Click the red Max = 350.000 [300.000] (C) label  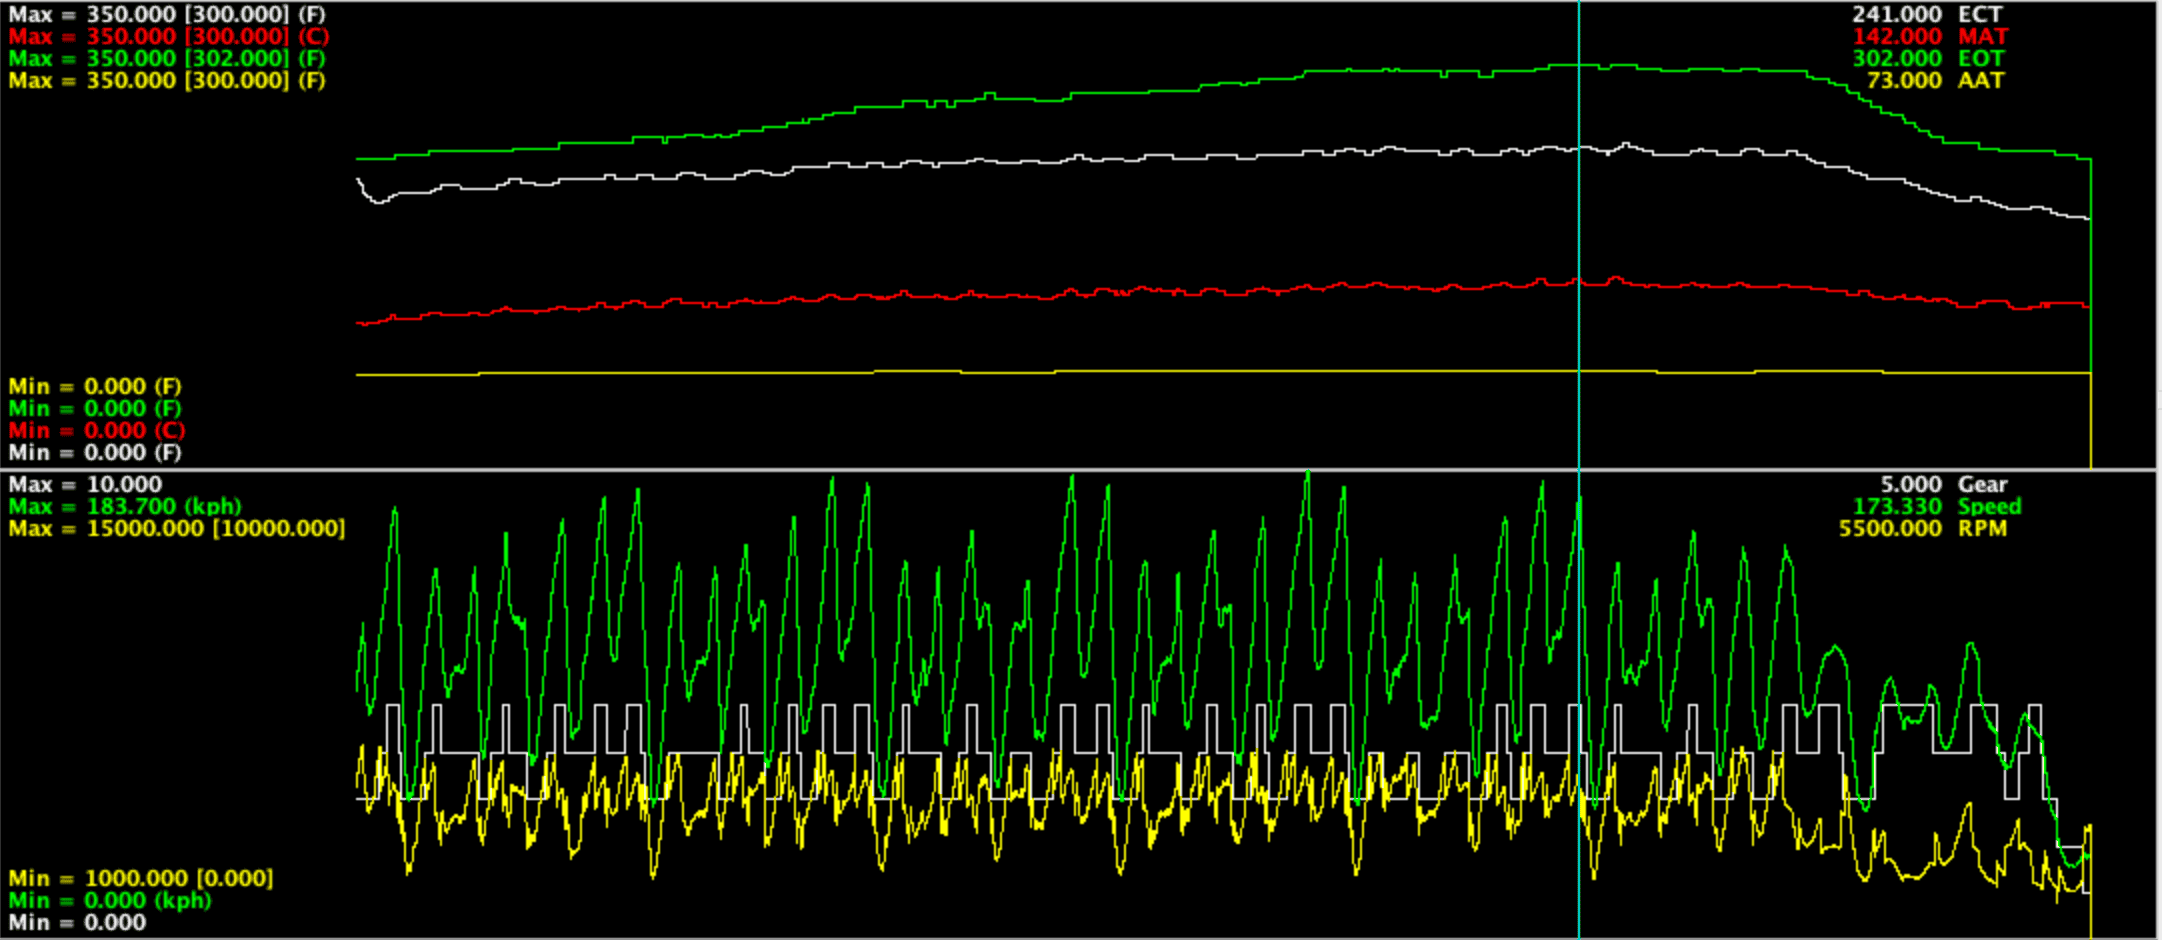point(168,36)
